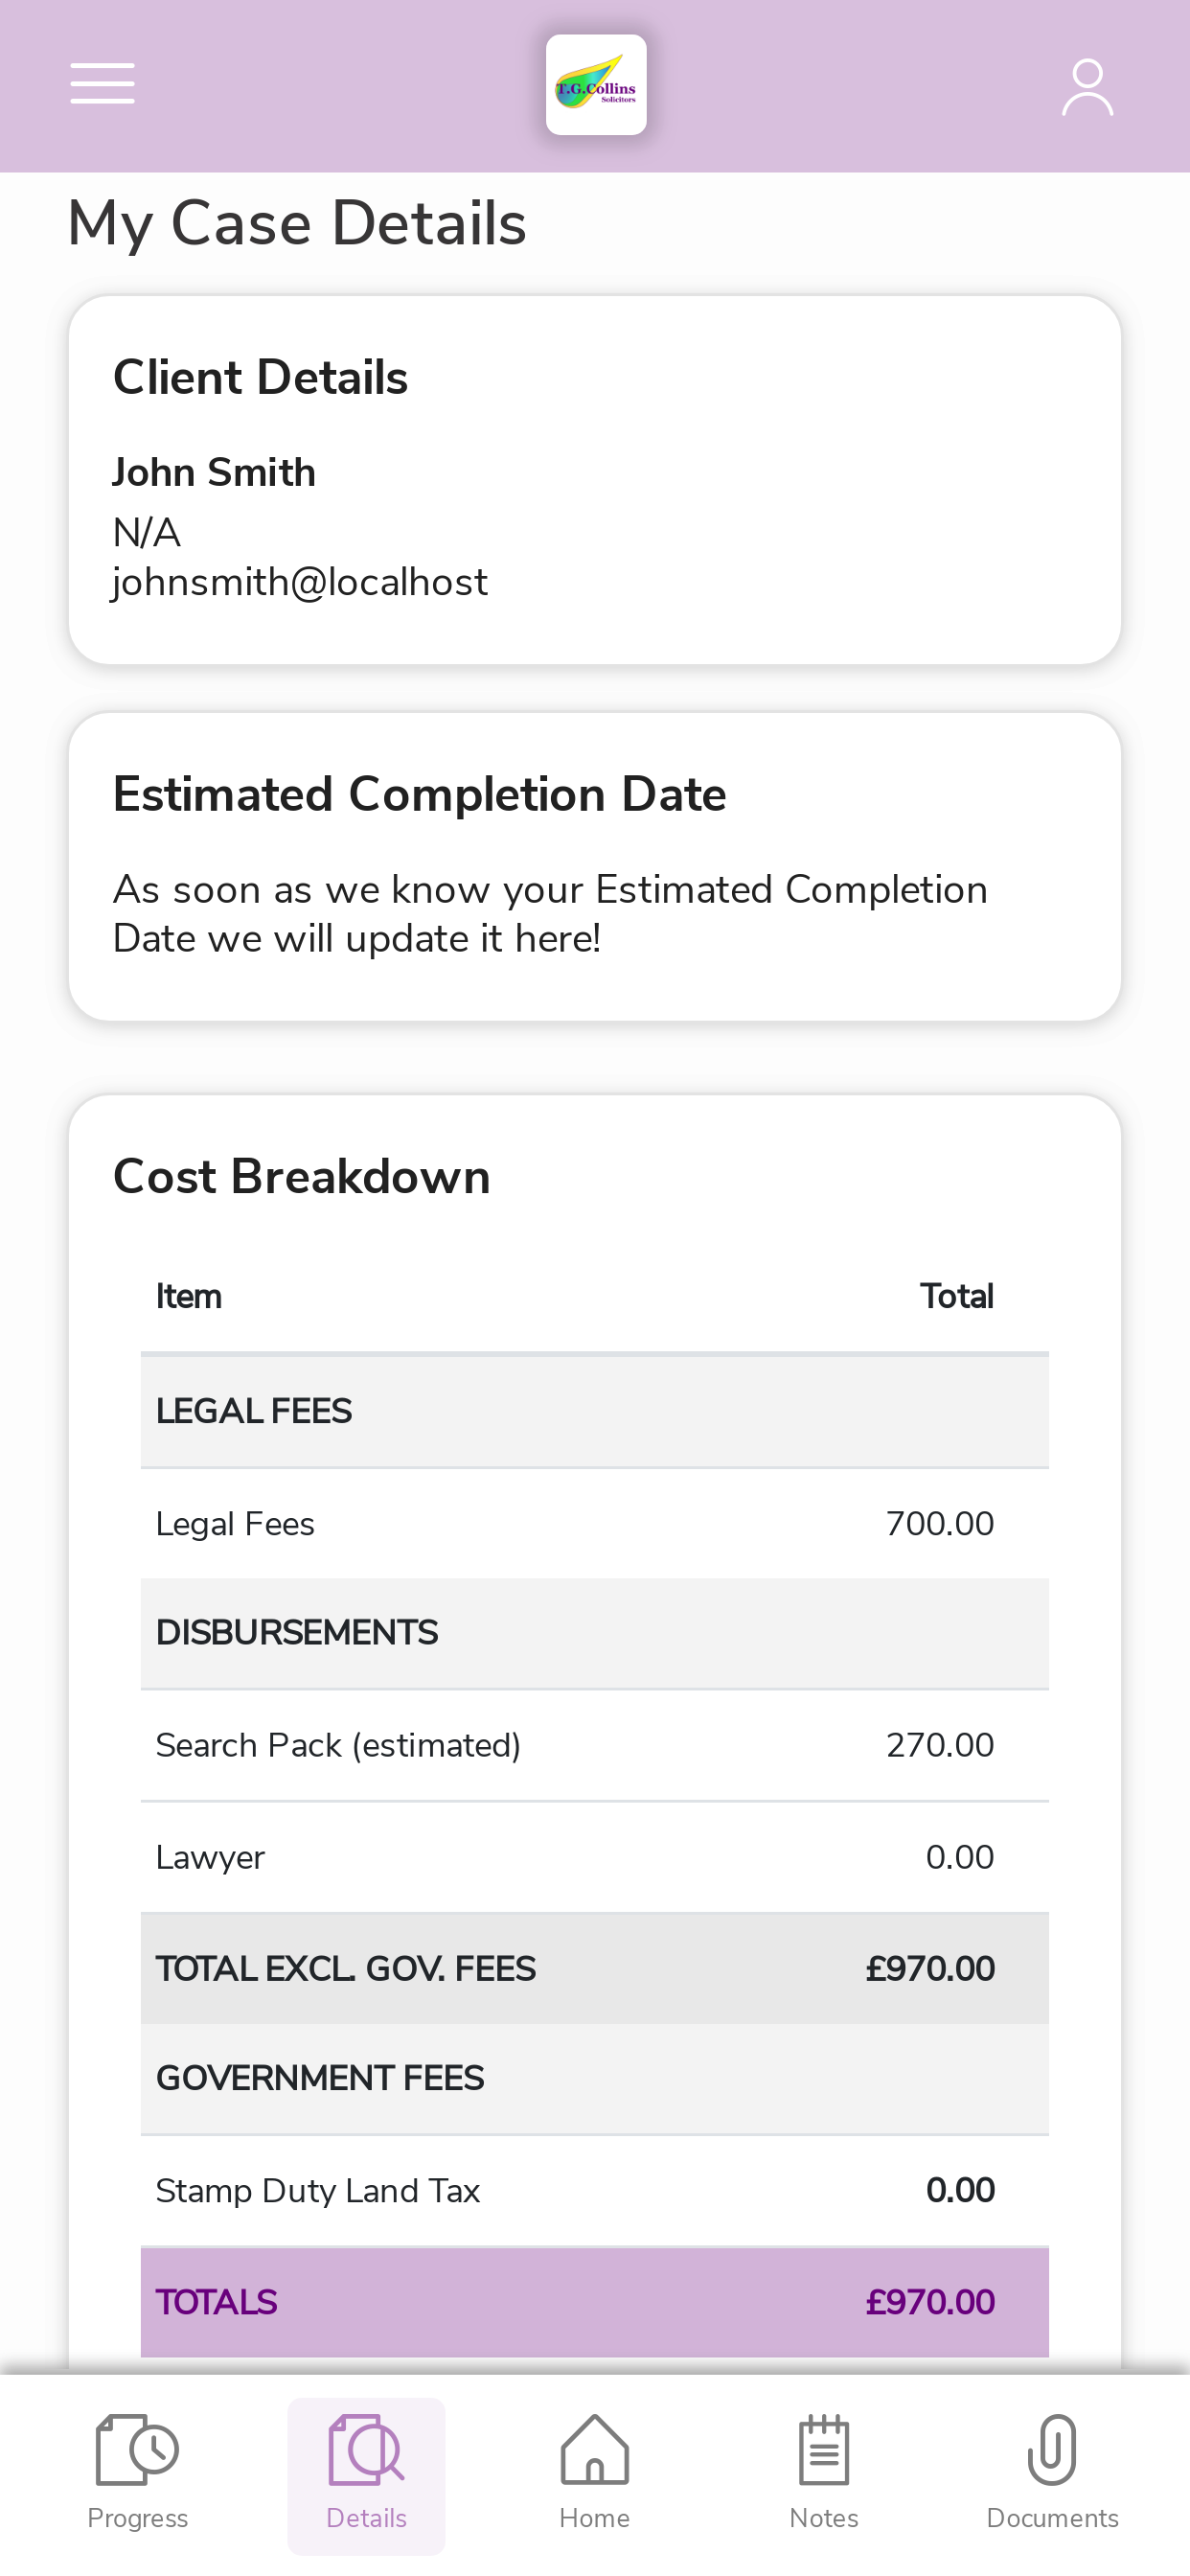Tap the T.G. Collins Solicitors logo
Image resolution: width=1190 pixels, height=2576 pixels.
click(x=596, y=85)
